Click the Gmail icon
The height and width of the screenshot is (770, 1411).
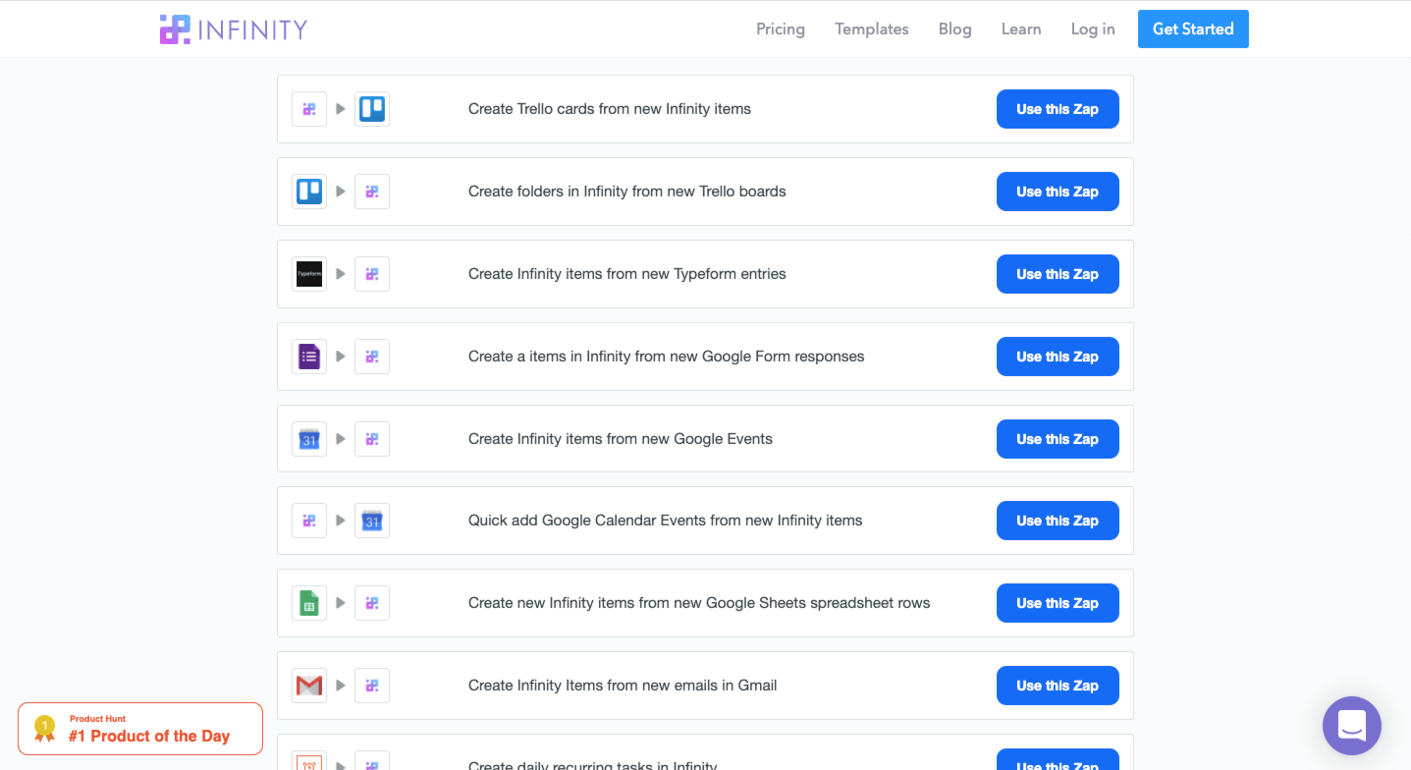309,685
